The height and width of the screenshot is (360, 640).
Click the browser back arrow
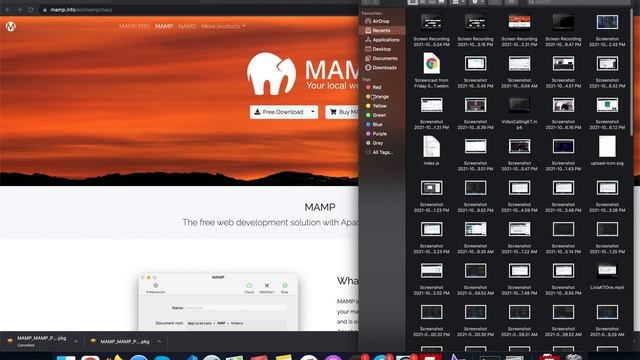point(8,9)
